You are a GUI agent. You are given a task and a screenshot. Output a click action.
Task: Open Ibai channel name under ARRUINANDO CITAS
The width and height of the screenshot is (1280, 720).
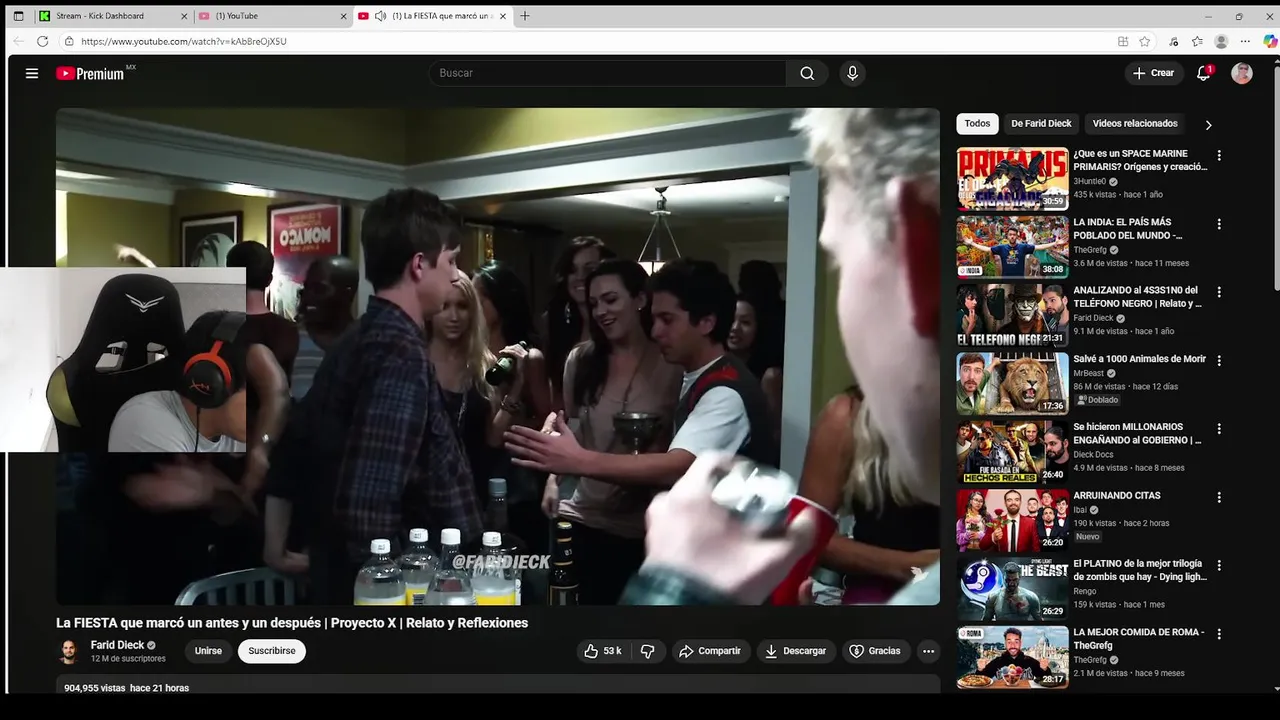pyautogui.click(x=1081, y=509)
